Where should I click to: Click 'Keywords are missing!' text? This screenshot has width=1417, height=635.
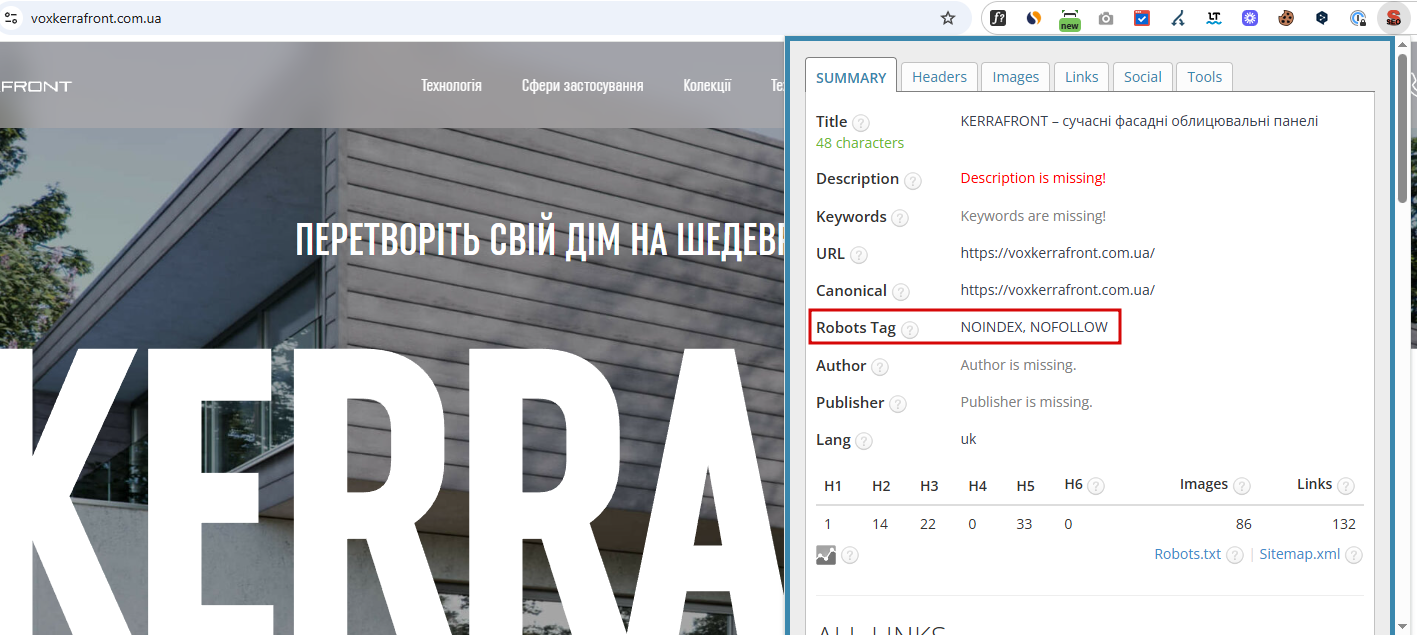pyautogui.click(x=1033, y=216)
